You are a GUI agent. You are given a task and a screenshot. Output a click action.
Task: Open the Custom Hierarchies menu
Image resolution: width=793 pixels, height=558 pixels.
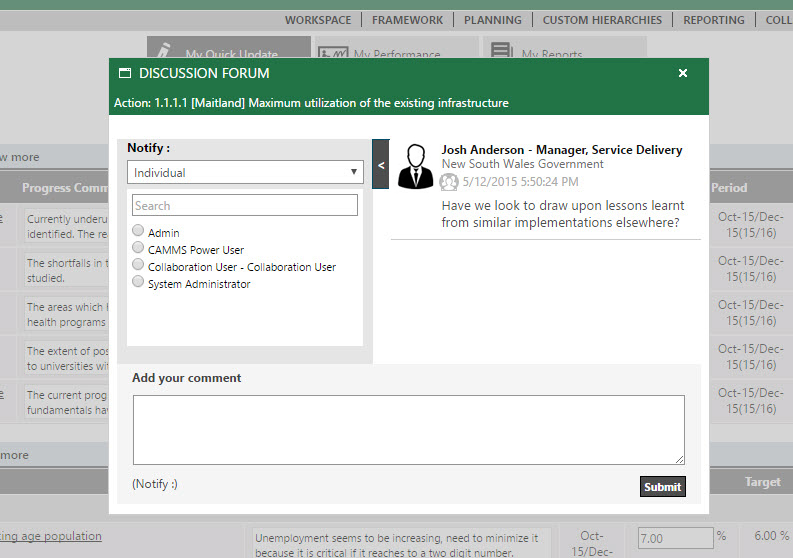pos(602,20)
